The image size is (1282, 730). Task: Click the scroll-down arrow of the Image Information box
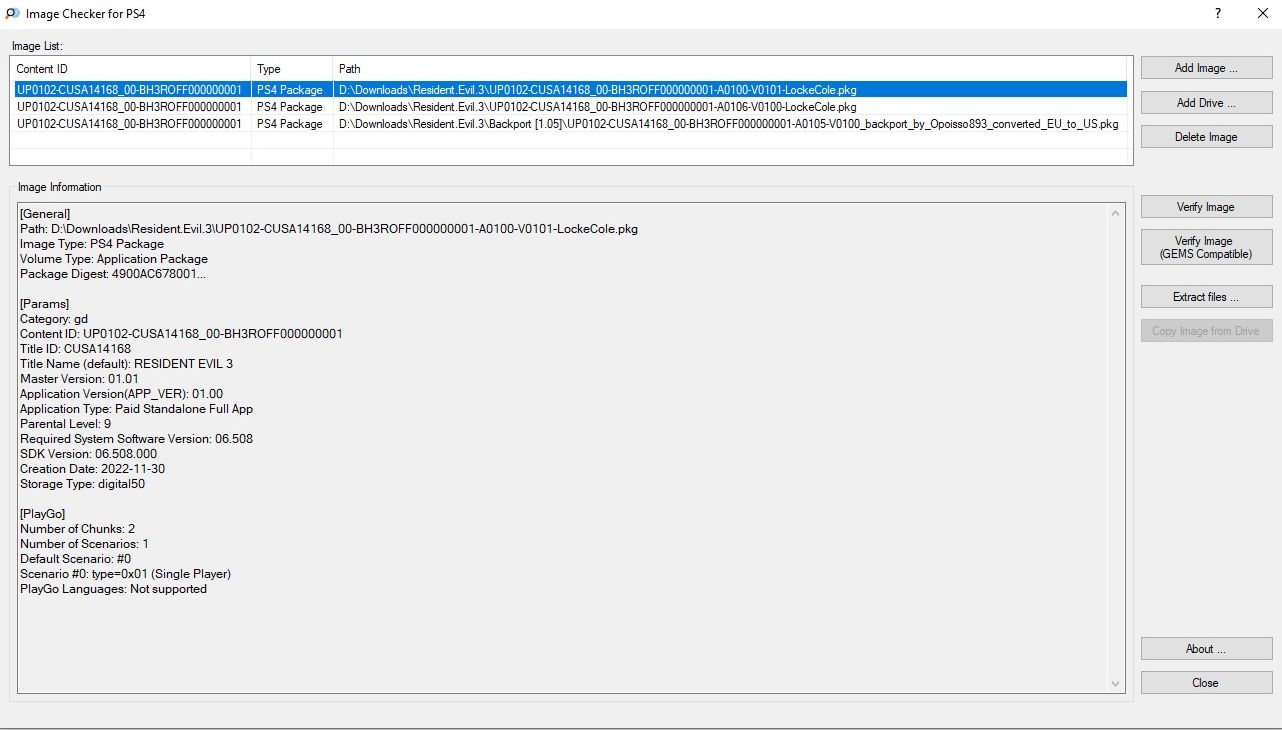pos(1116,684)
